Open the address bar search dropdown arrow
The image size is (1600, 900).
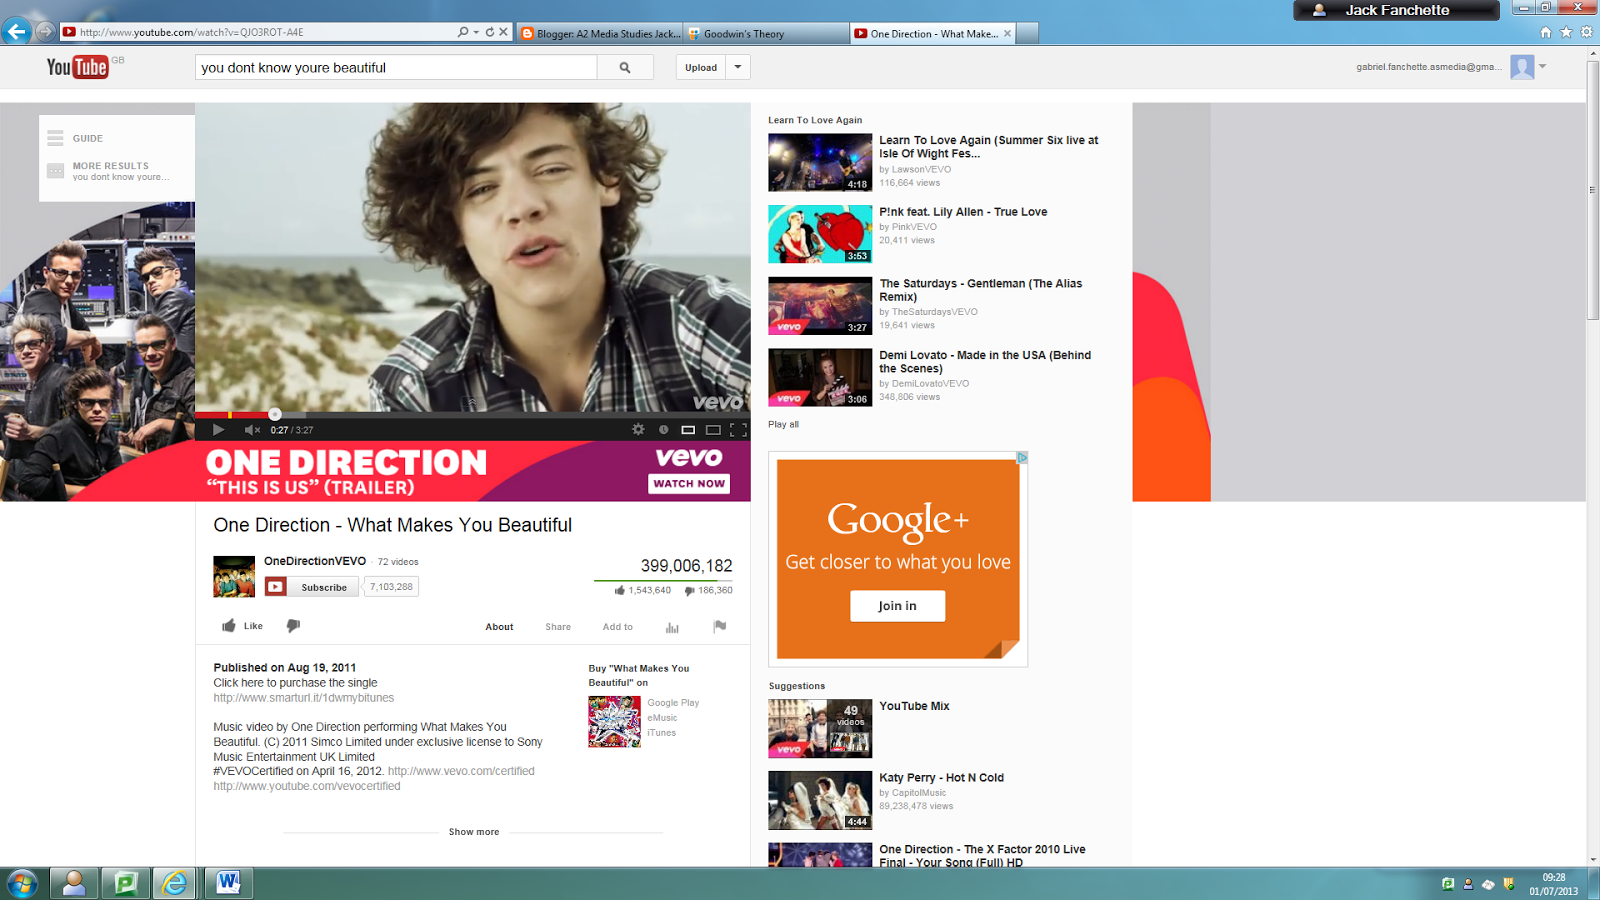(476, 32)
